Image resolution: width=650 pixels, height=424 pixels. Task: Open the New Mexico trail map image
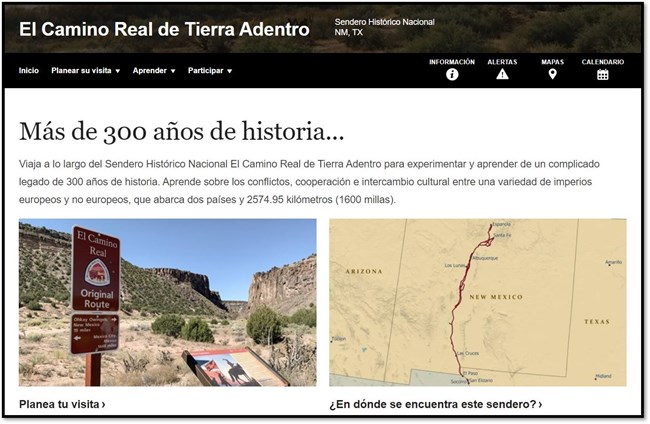point(478,303)
